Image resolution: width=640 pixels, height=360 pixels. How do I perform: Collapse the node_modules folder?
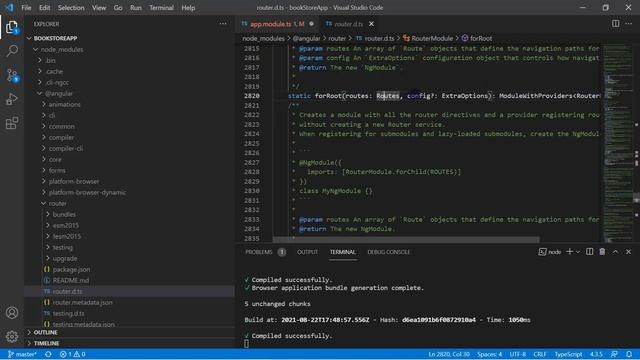point(129,49)
